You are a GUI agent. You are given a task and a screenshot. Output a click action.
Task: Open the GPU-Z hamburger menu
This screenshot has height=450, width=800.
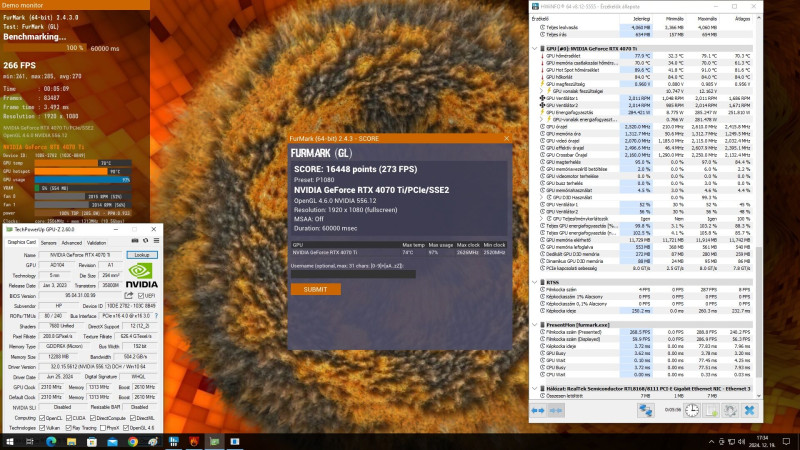coord(156,241)
